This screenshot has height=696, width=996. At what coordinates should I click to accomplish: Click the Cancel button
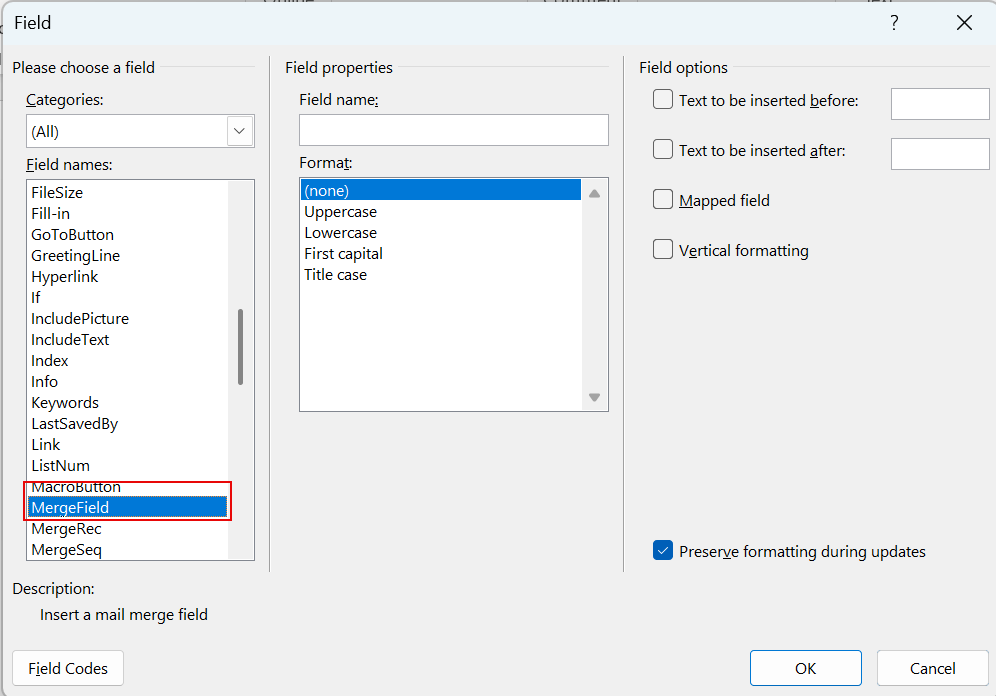(932, 668)
